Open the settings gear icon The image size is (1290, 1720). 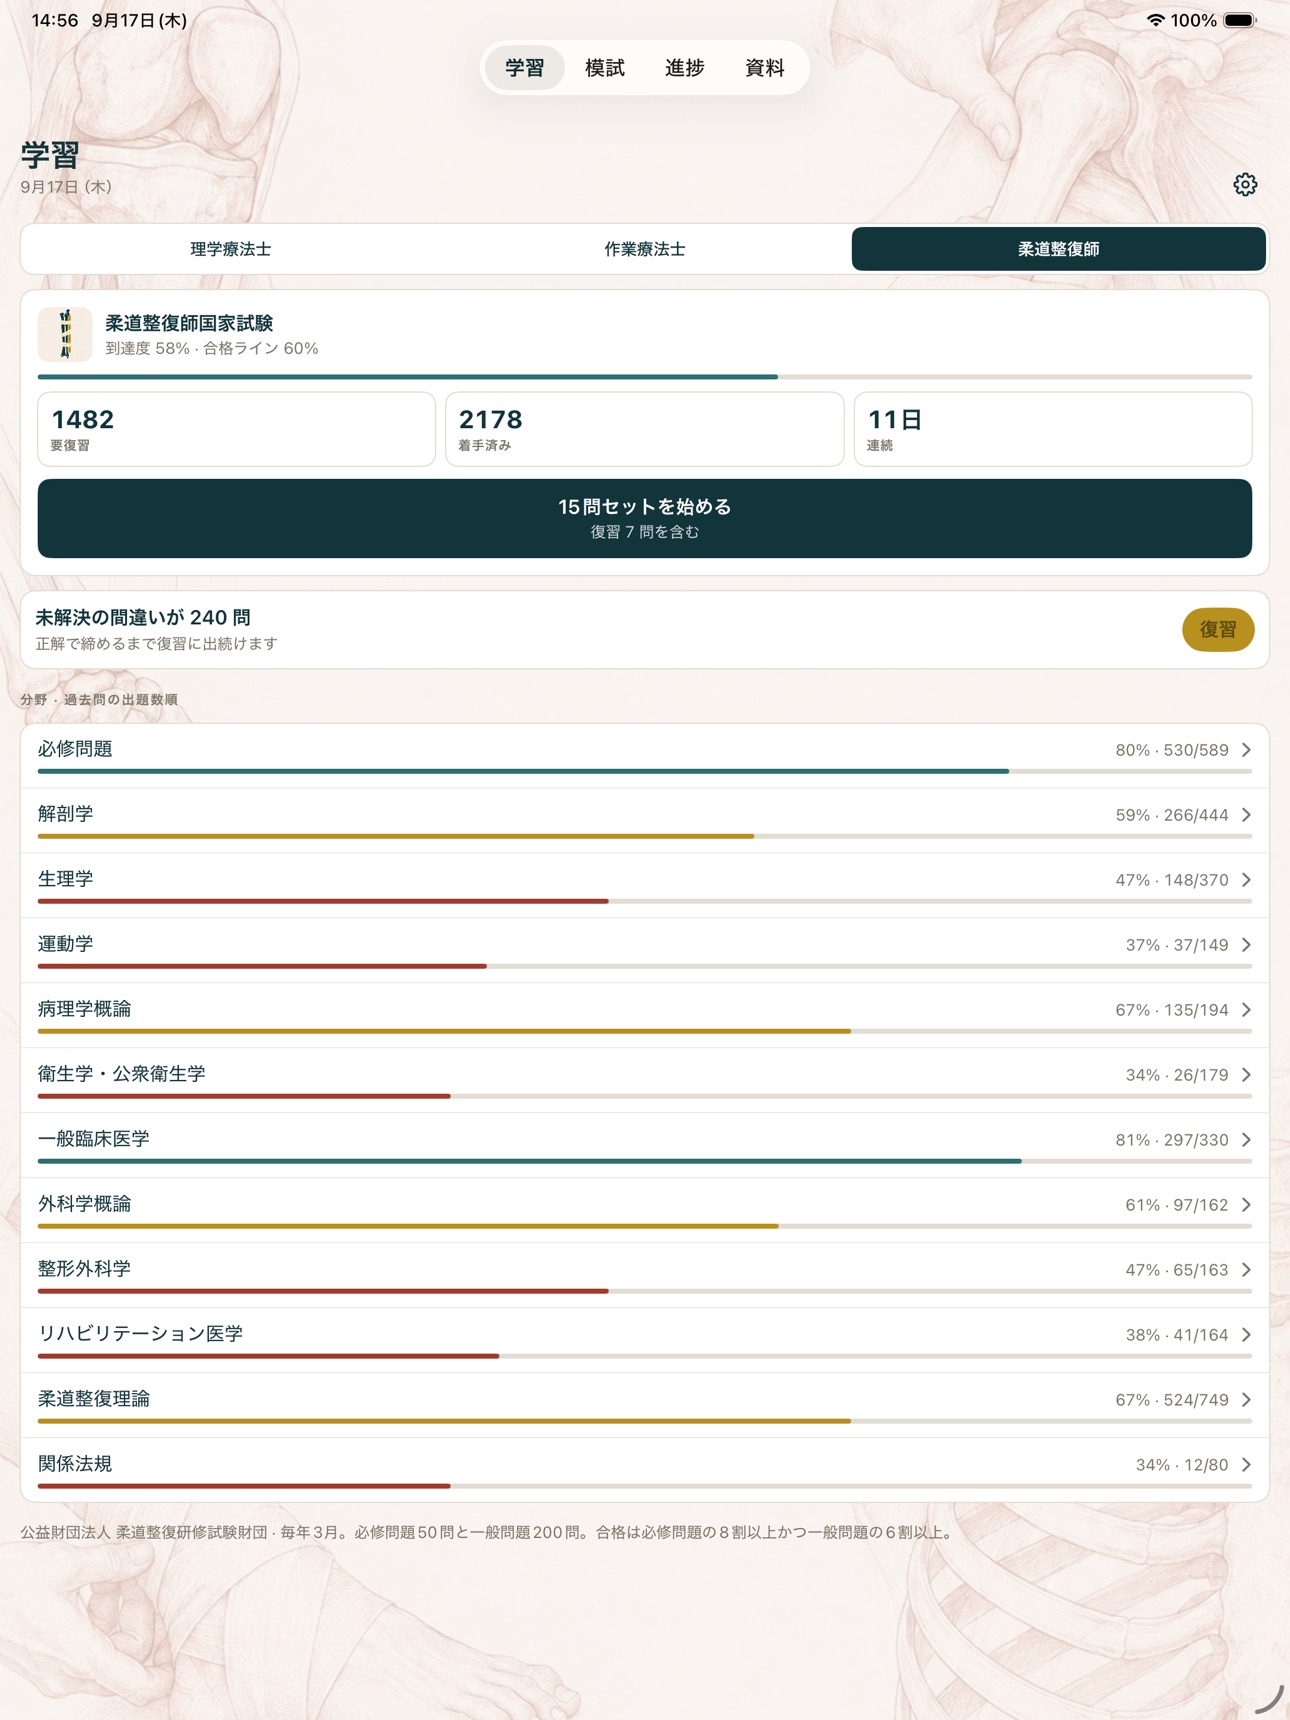click(1245, 184)
